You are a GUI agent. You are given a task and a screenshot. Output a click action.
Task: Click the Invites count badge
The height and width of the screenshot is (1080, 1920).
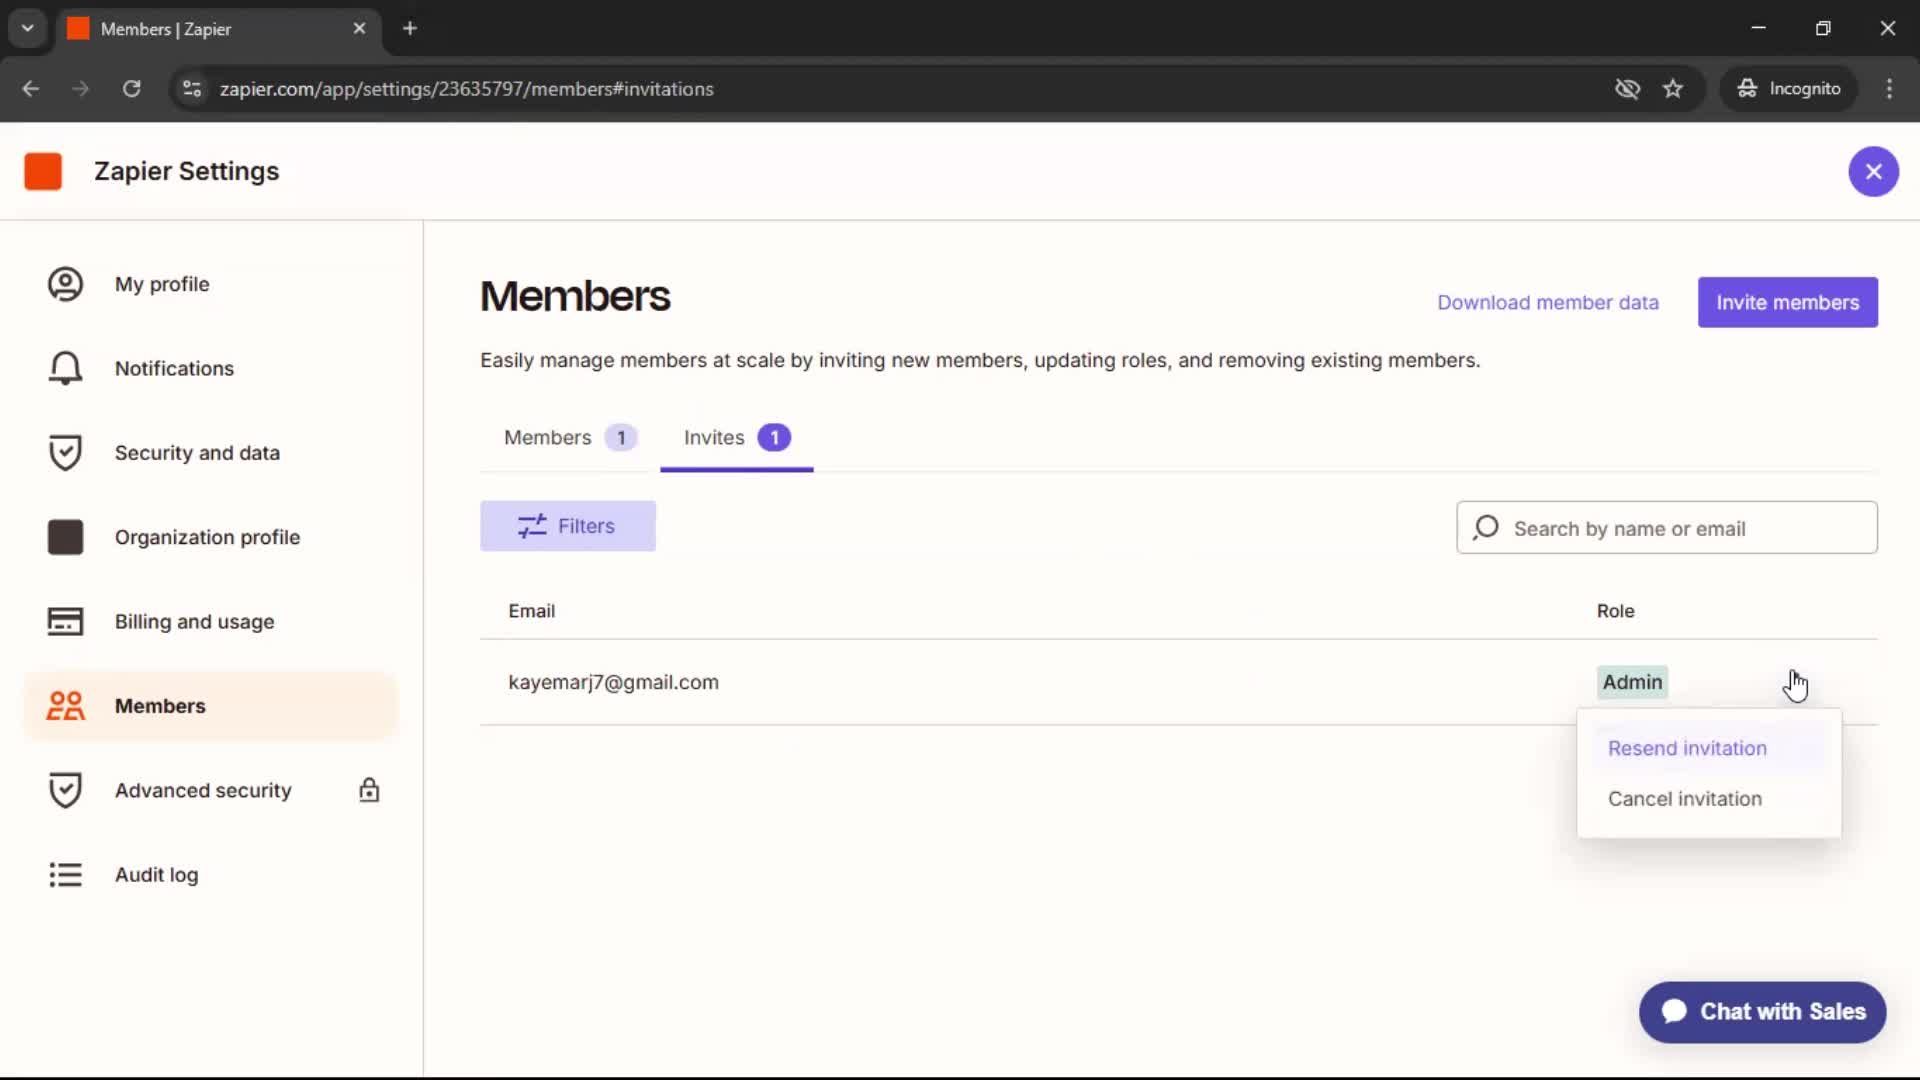774,438
